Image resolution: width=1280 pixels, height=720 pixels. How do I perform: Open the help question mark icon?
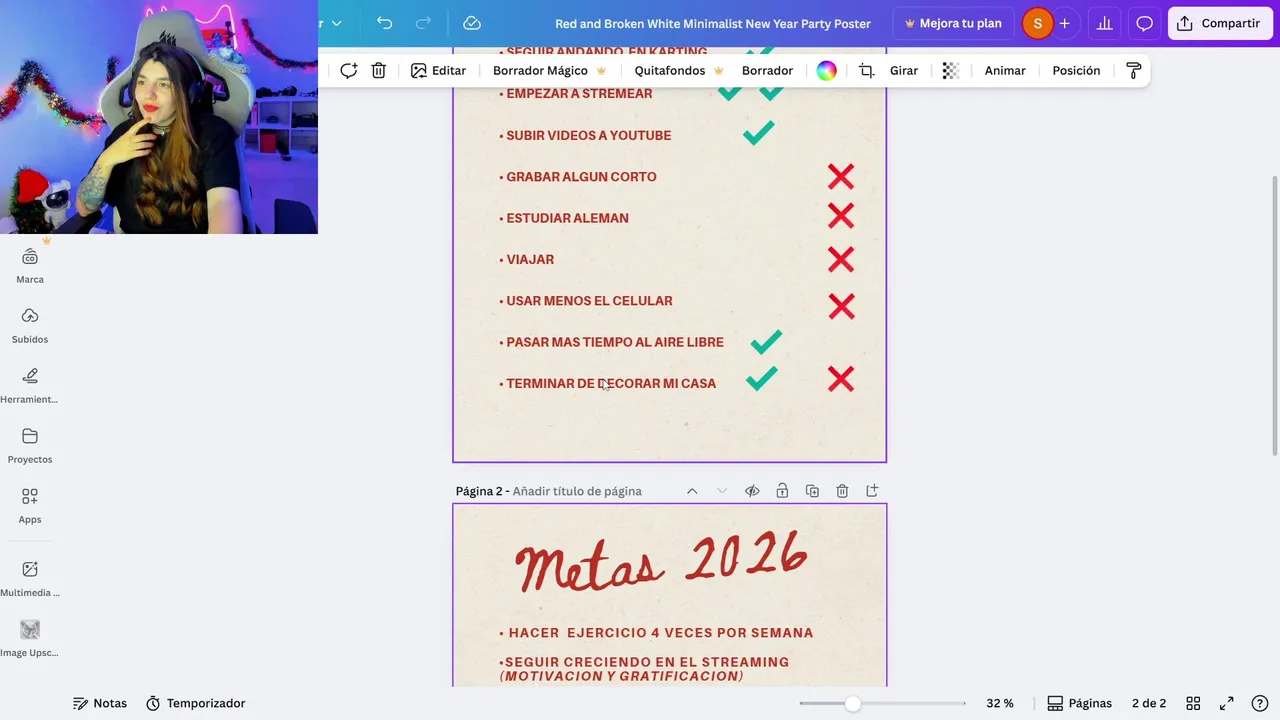point(1260,703)
